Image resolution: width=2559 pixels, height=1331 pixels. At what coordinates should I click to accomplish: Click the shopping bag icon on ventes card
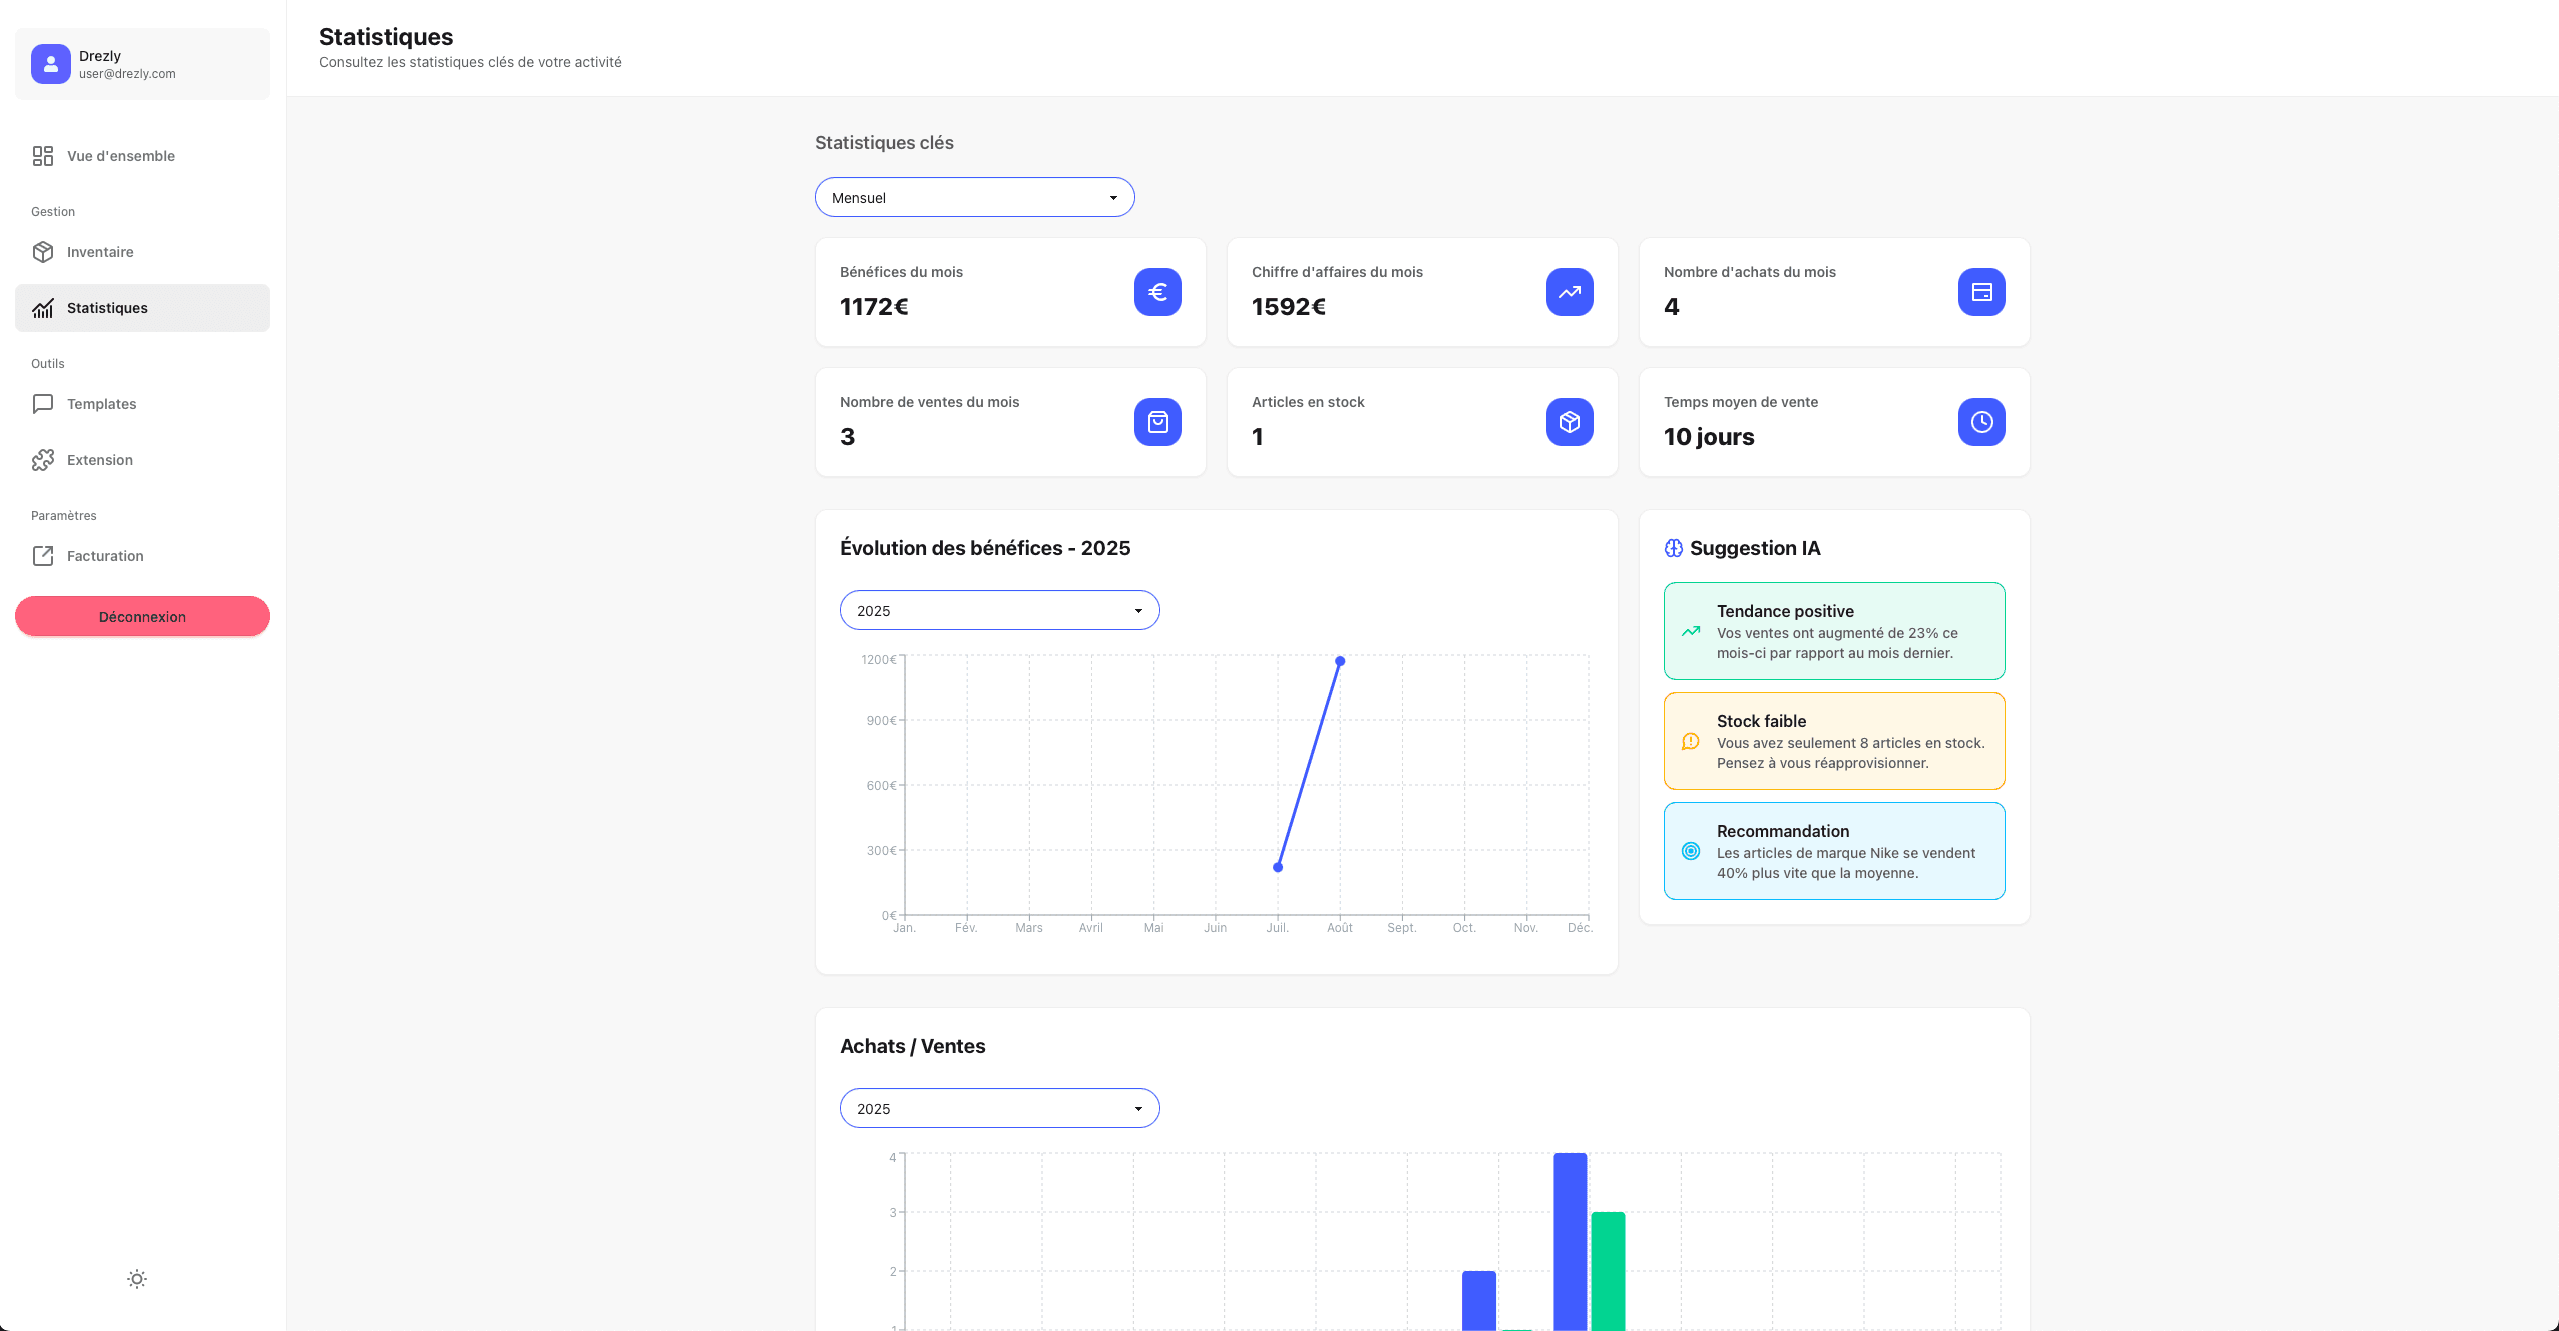click(x=1157, y=422)
